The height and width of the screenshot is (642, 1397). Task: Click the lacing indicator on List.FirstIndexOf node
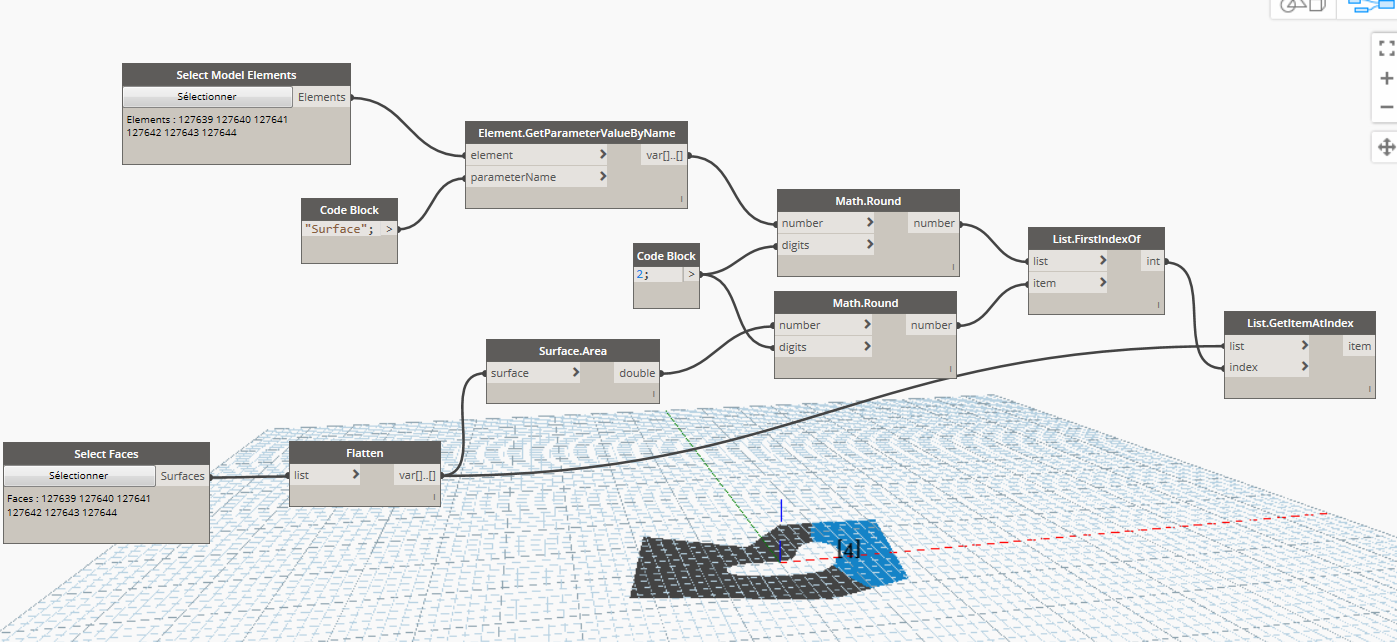pyautogui.click(x=1158, y=306)
